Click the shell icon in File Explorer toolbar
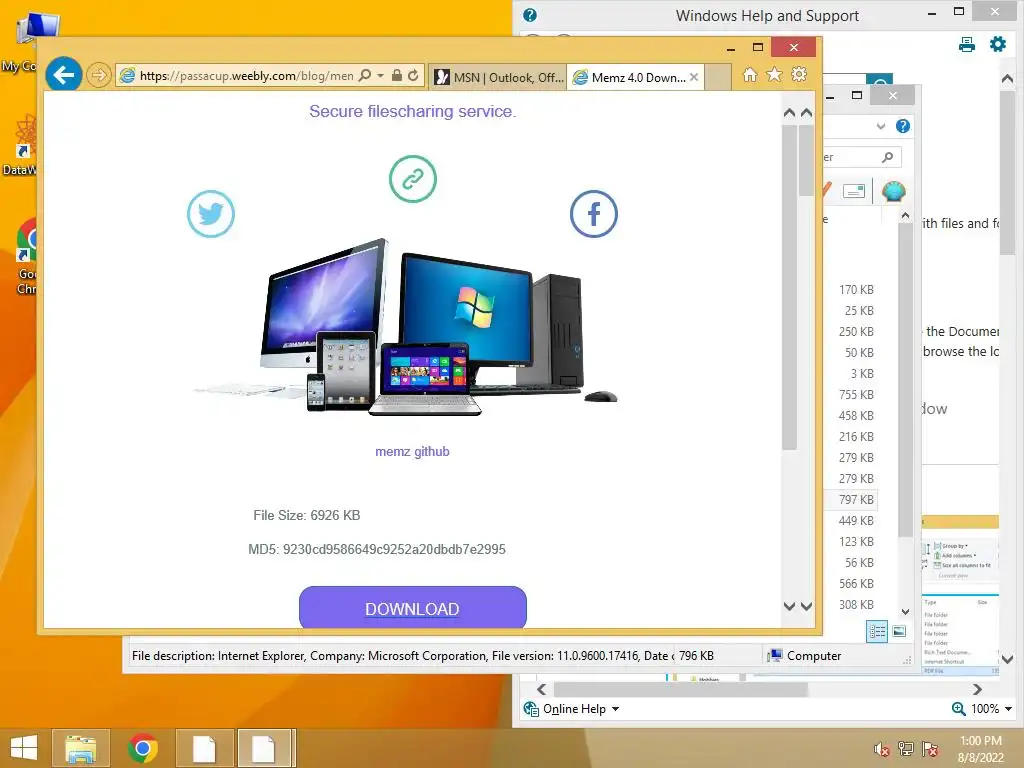Image resolution: width=1024 pixels, height=768 pixels. [x=893, y=191]
